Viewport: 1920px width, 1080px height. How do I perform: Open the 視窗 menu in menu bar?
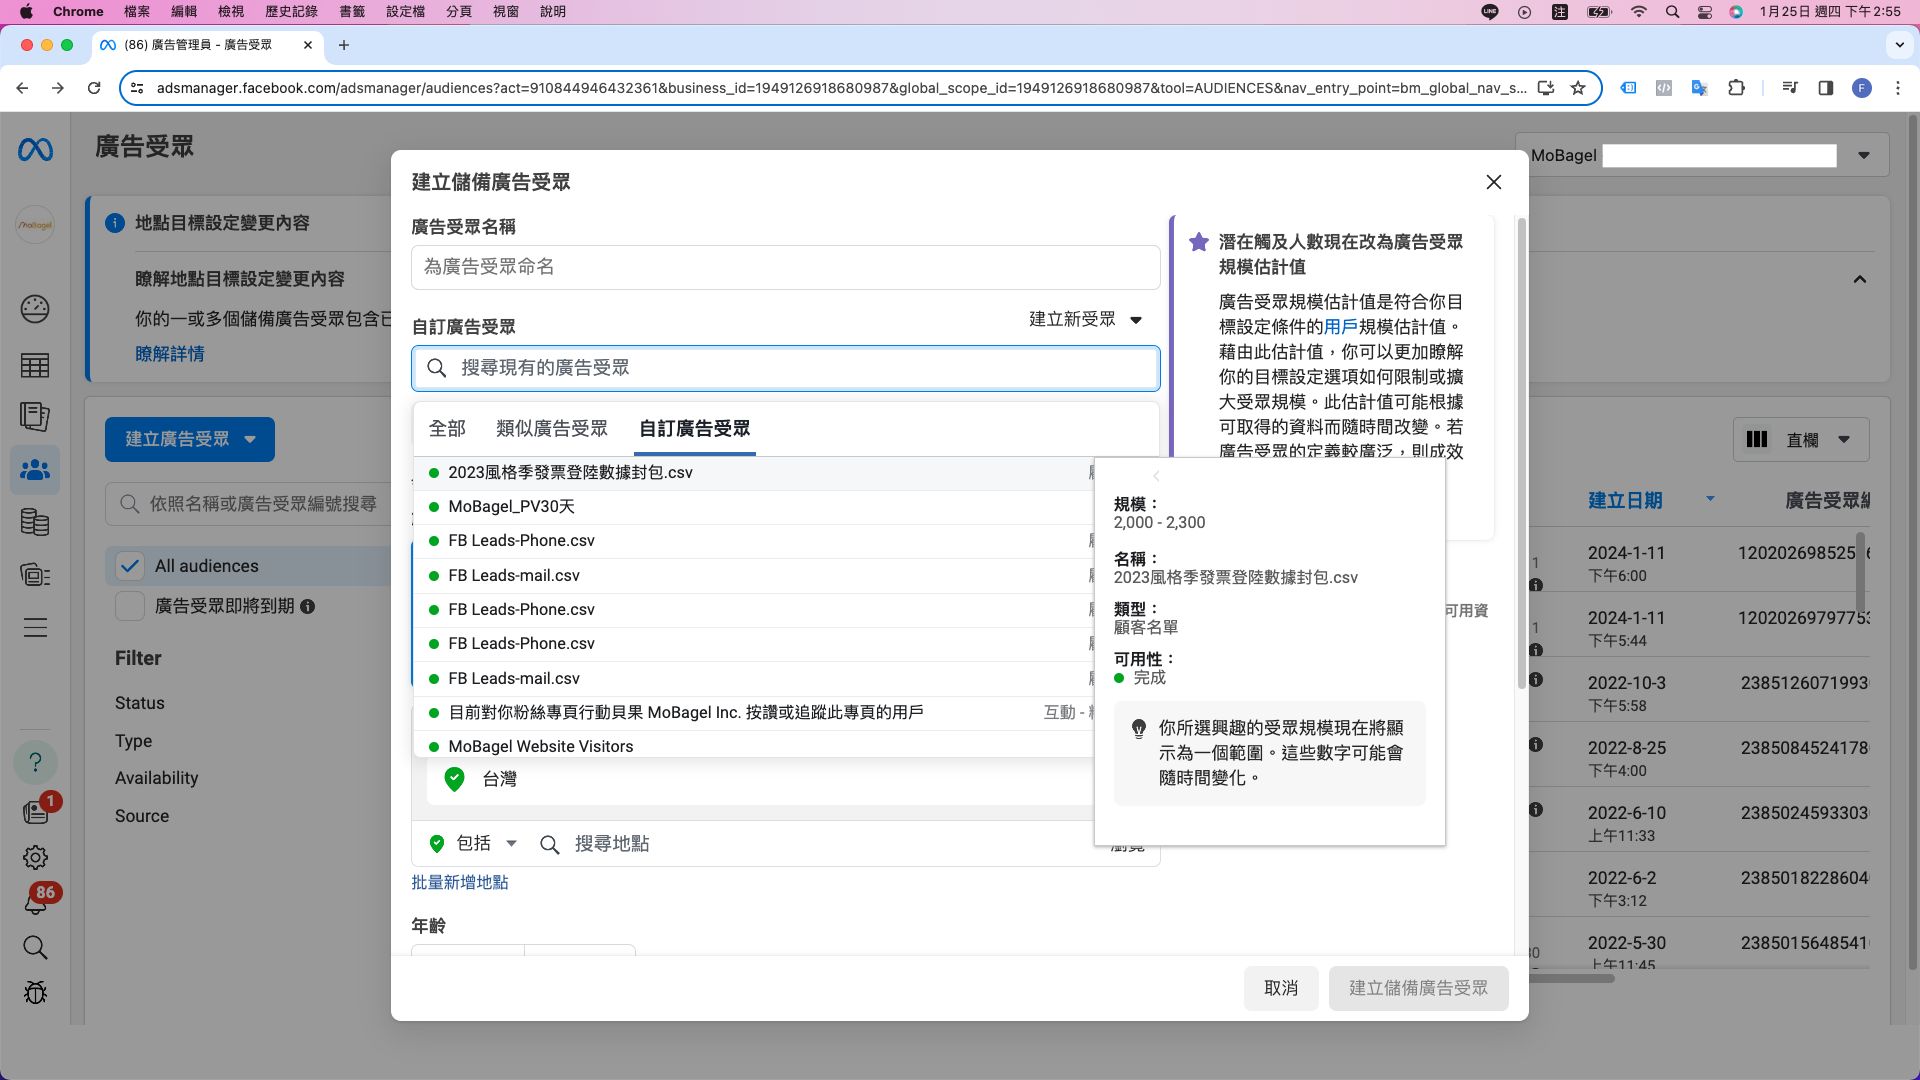506,12
